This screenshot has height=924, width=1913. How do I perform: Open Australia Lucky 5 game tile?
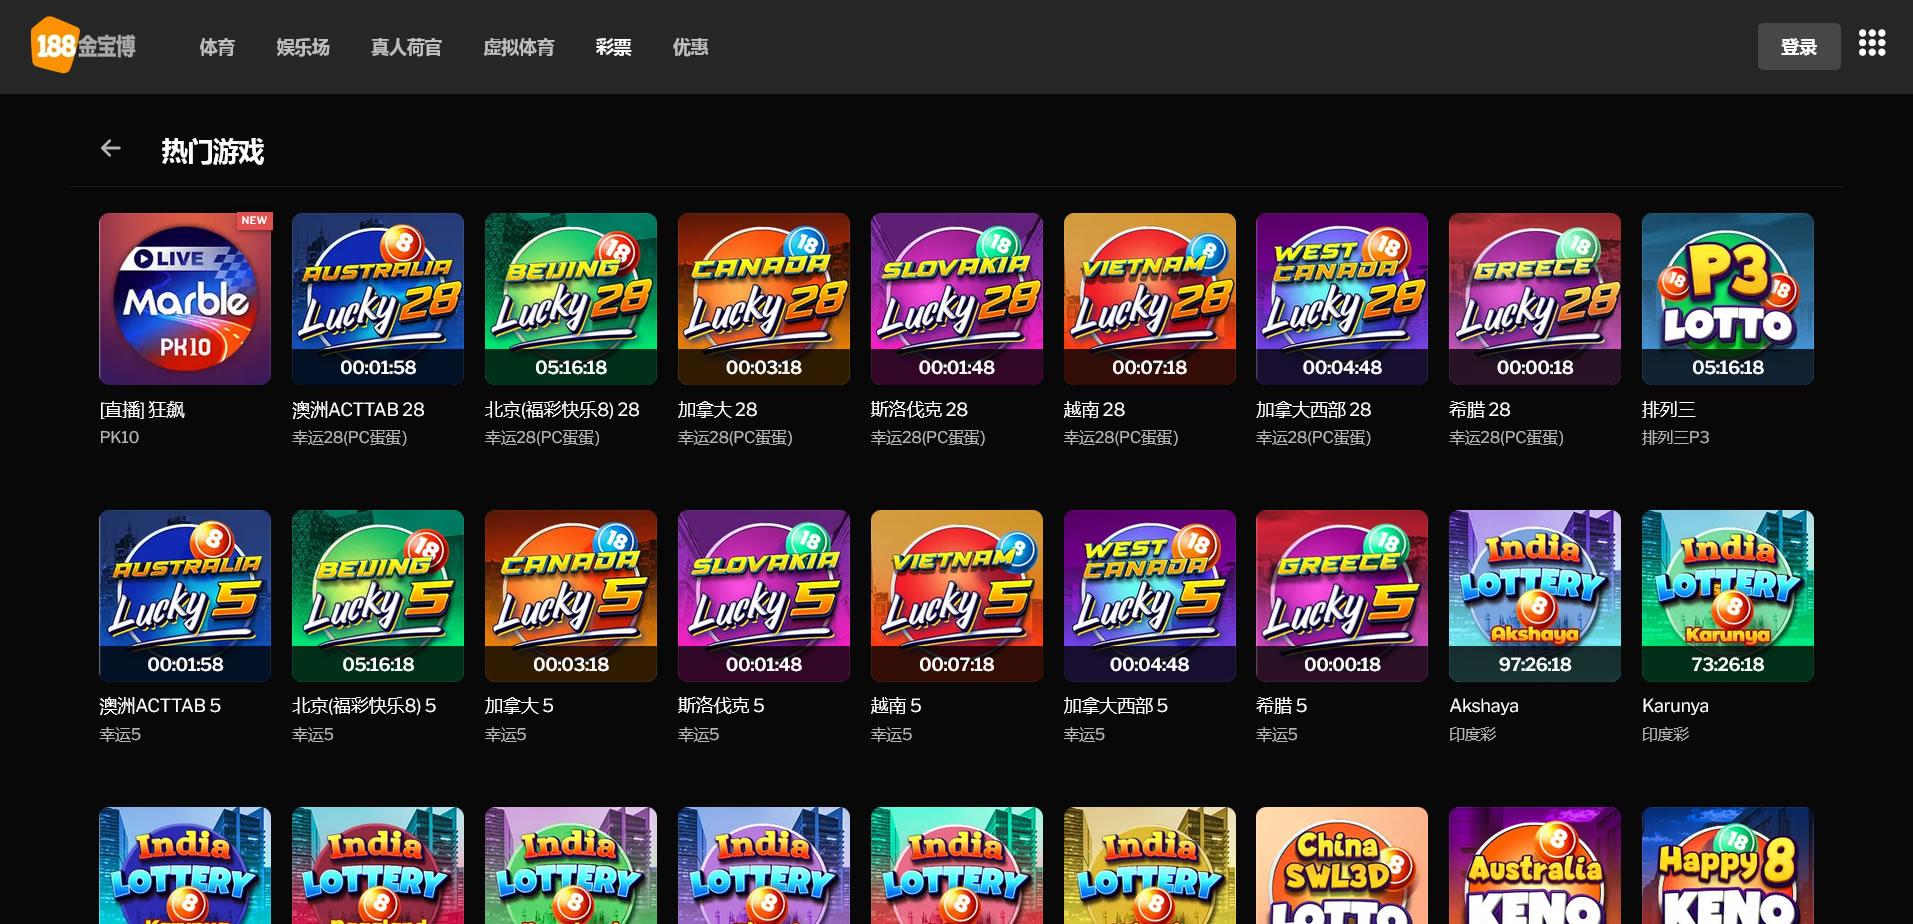coord(185,596)
